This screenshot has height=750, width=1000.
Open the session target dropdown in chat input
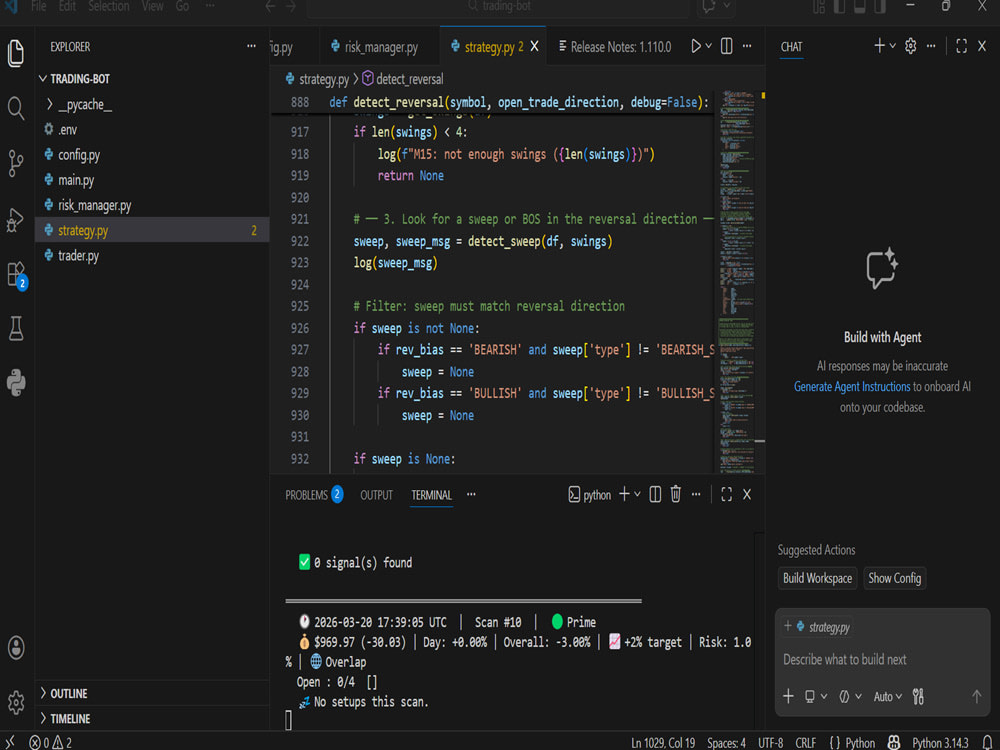[815, 696]
